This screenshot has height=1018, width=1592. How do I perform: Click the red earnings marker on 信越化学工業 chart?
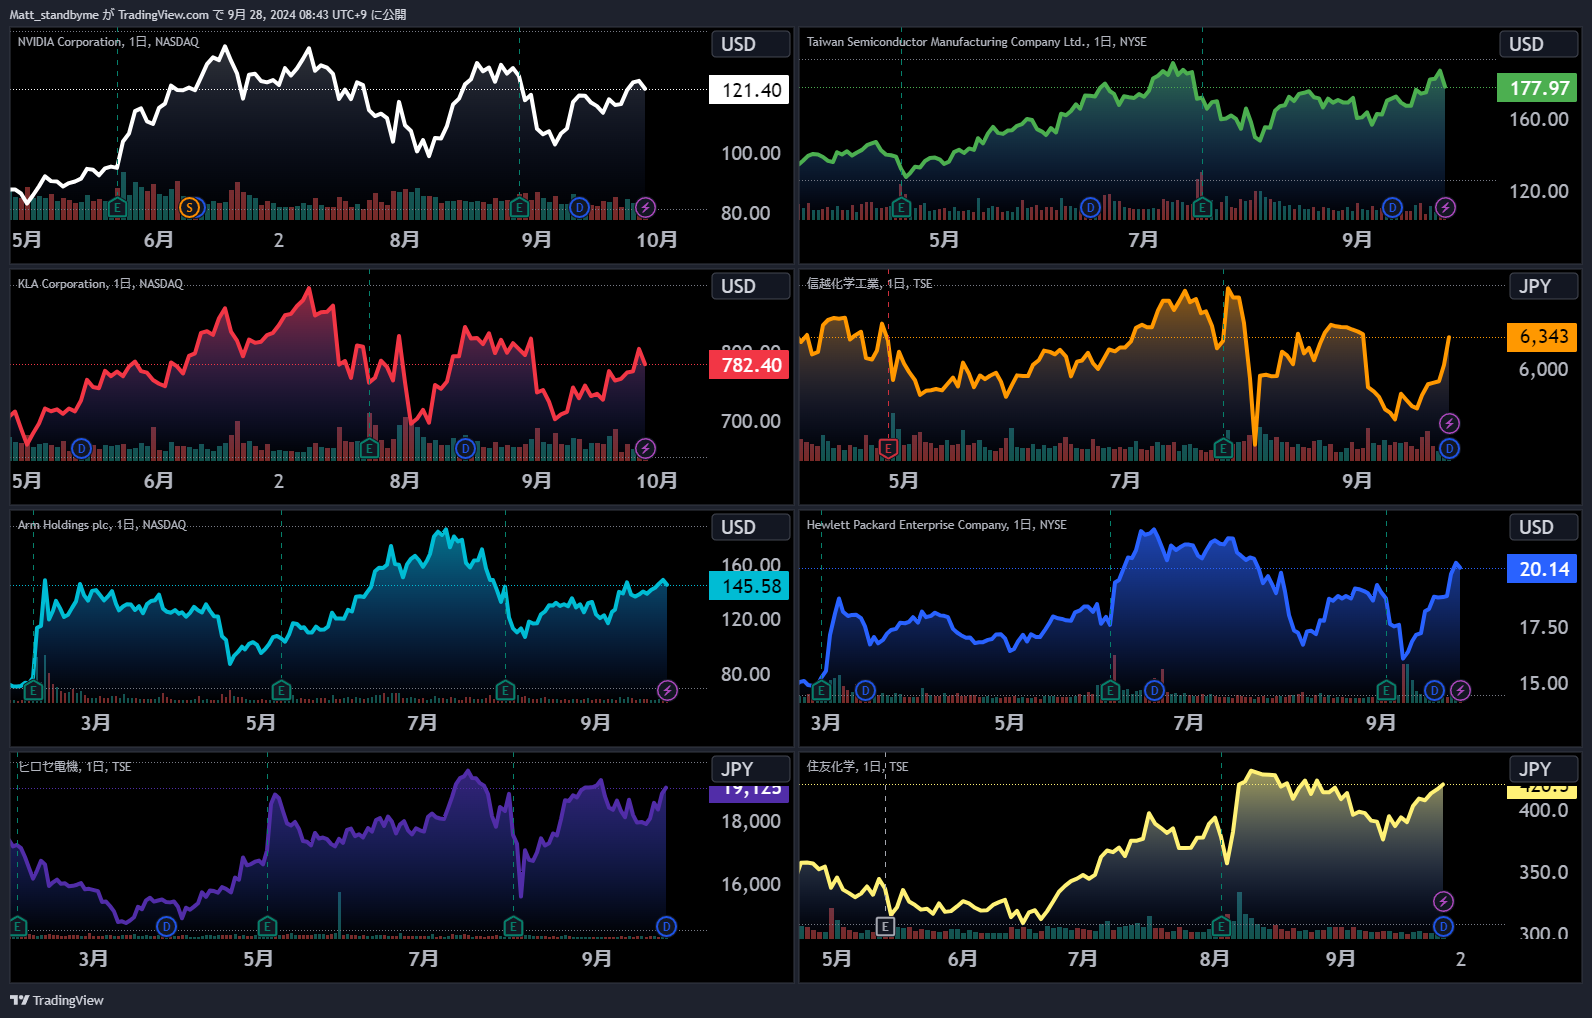pyautogui.click(x=888, y=449)
